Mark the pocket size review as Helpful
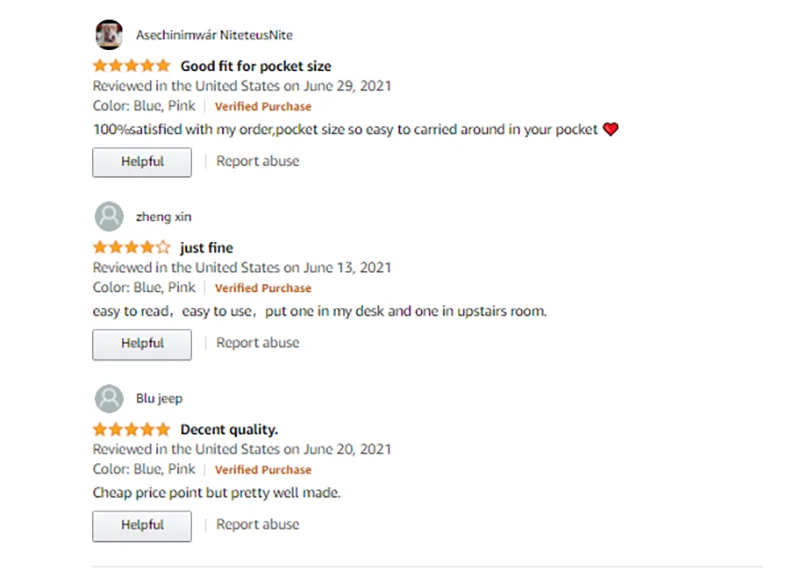Viewport: 800px width, 570px height. pos(142,162)
